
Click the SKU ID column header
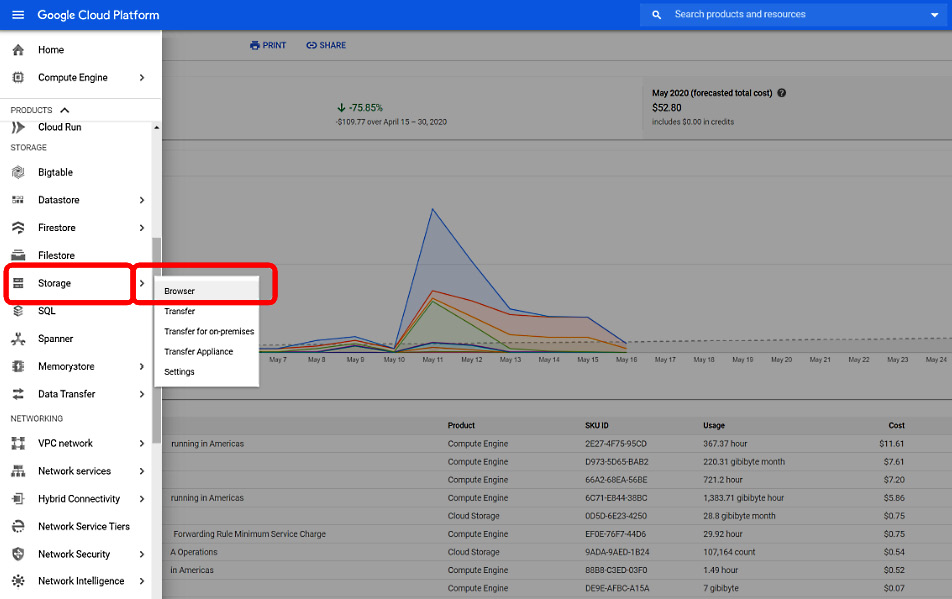click(597, 425)
